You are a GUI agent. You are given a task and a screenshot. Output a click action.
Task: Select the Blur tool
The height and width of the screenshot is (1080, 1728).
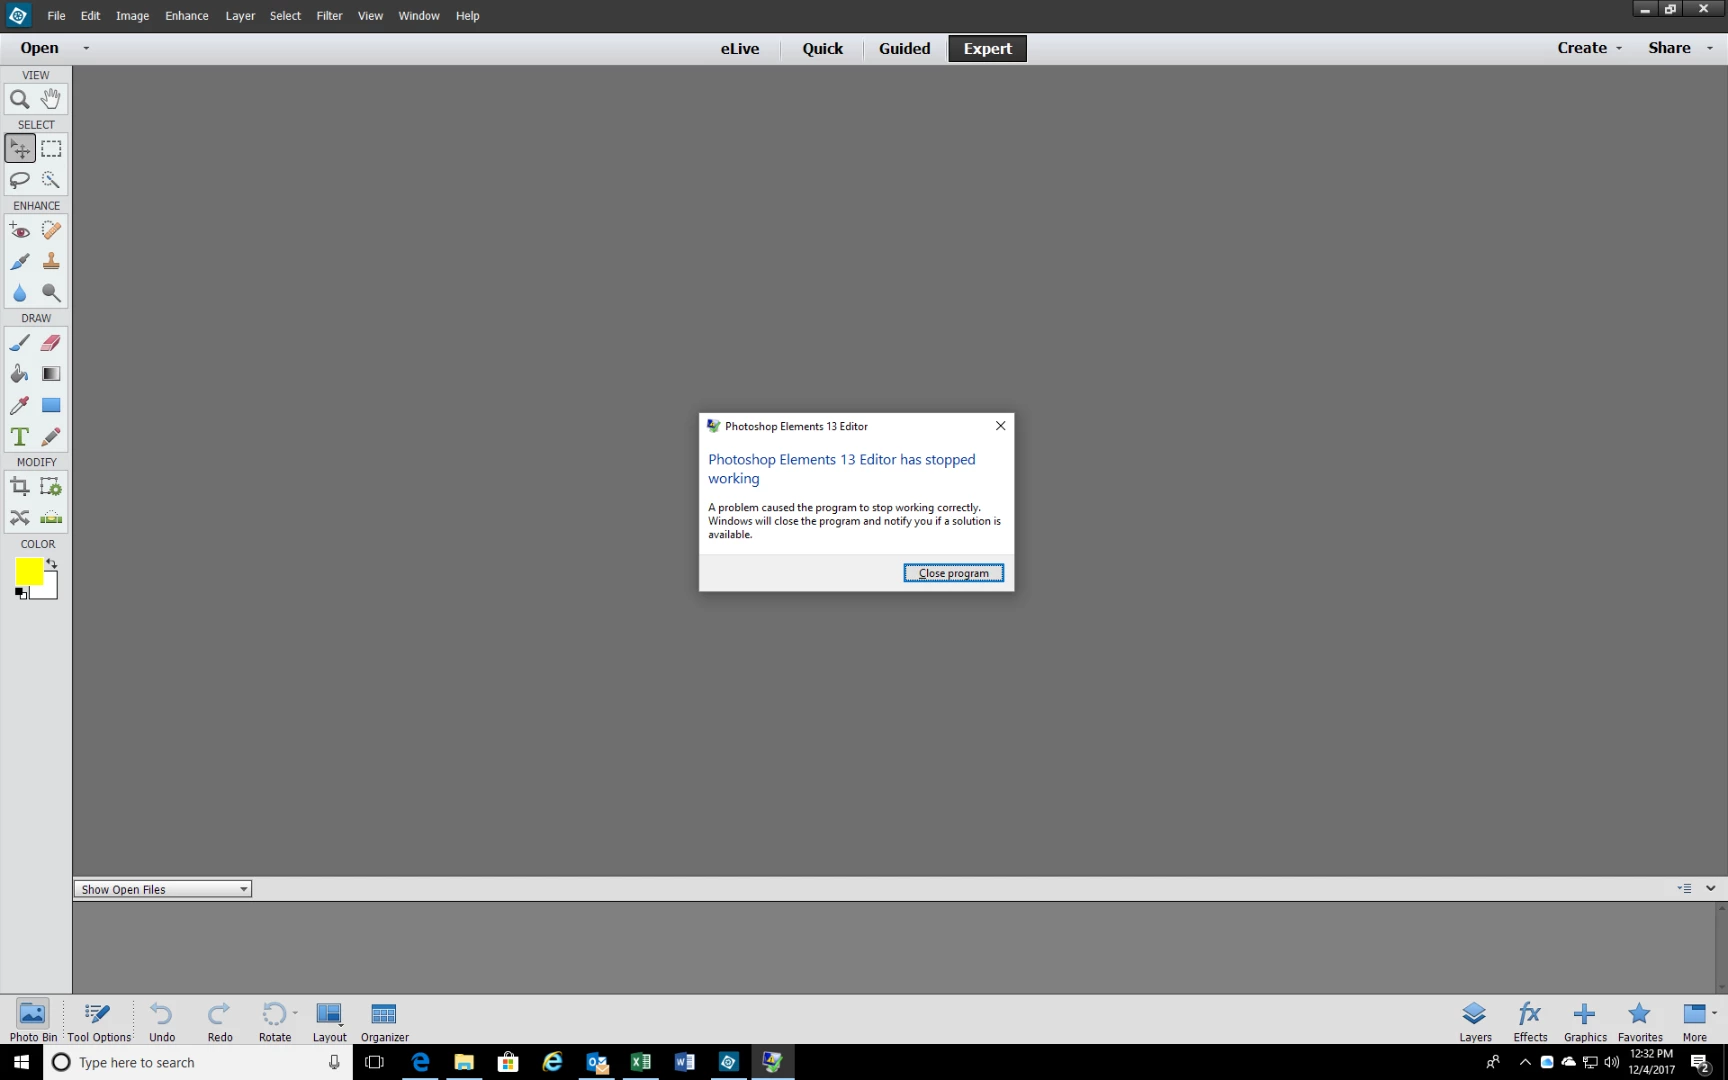(19, 293)
